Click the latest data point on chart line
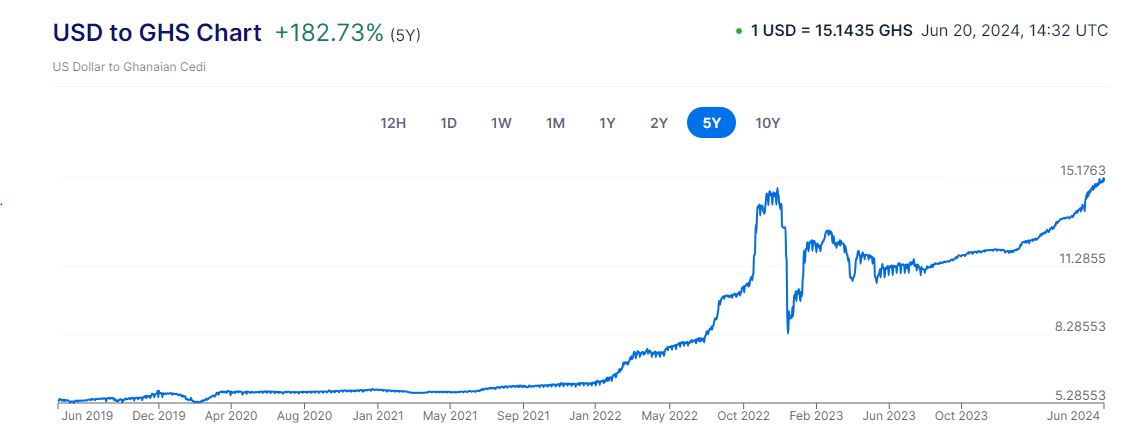Image resolution: width=1138 pixels, height=434 pixels. [1103, 179]
